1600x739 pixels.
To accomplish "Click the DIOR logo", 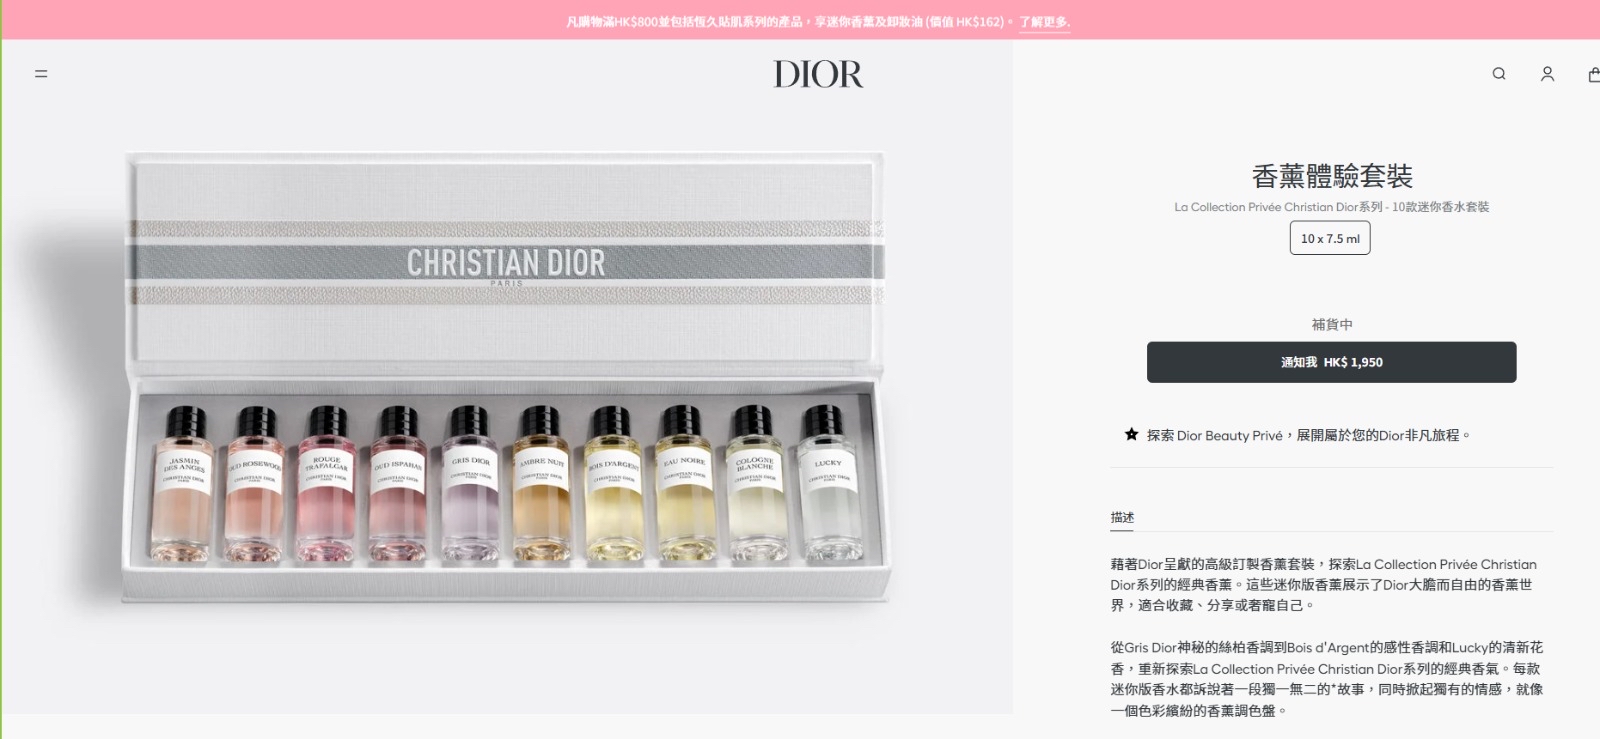I will point(818,74).
